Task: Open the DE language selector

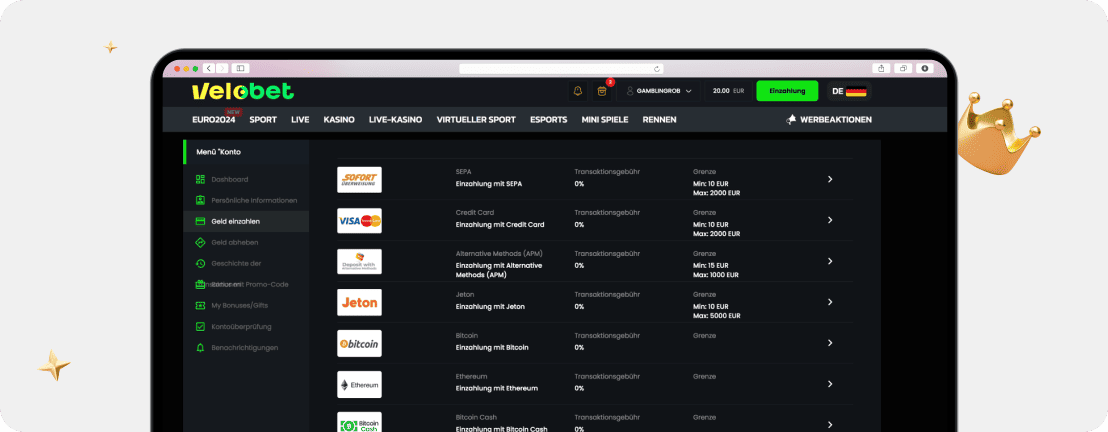Action: [848, 91]
